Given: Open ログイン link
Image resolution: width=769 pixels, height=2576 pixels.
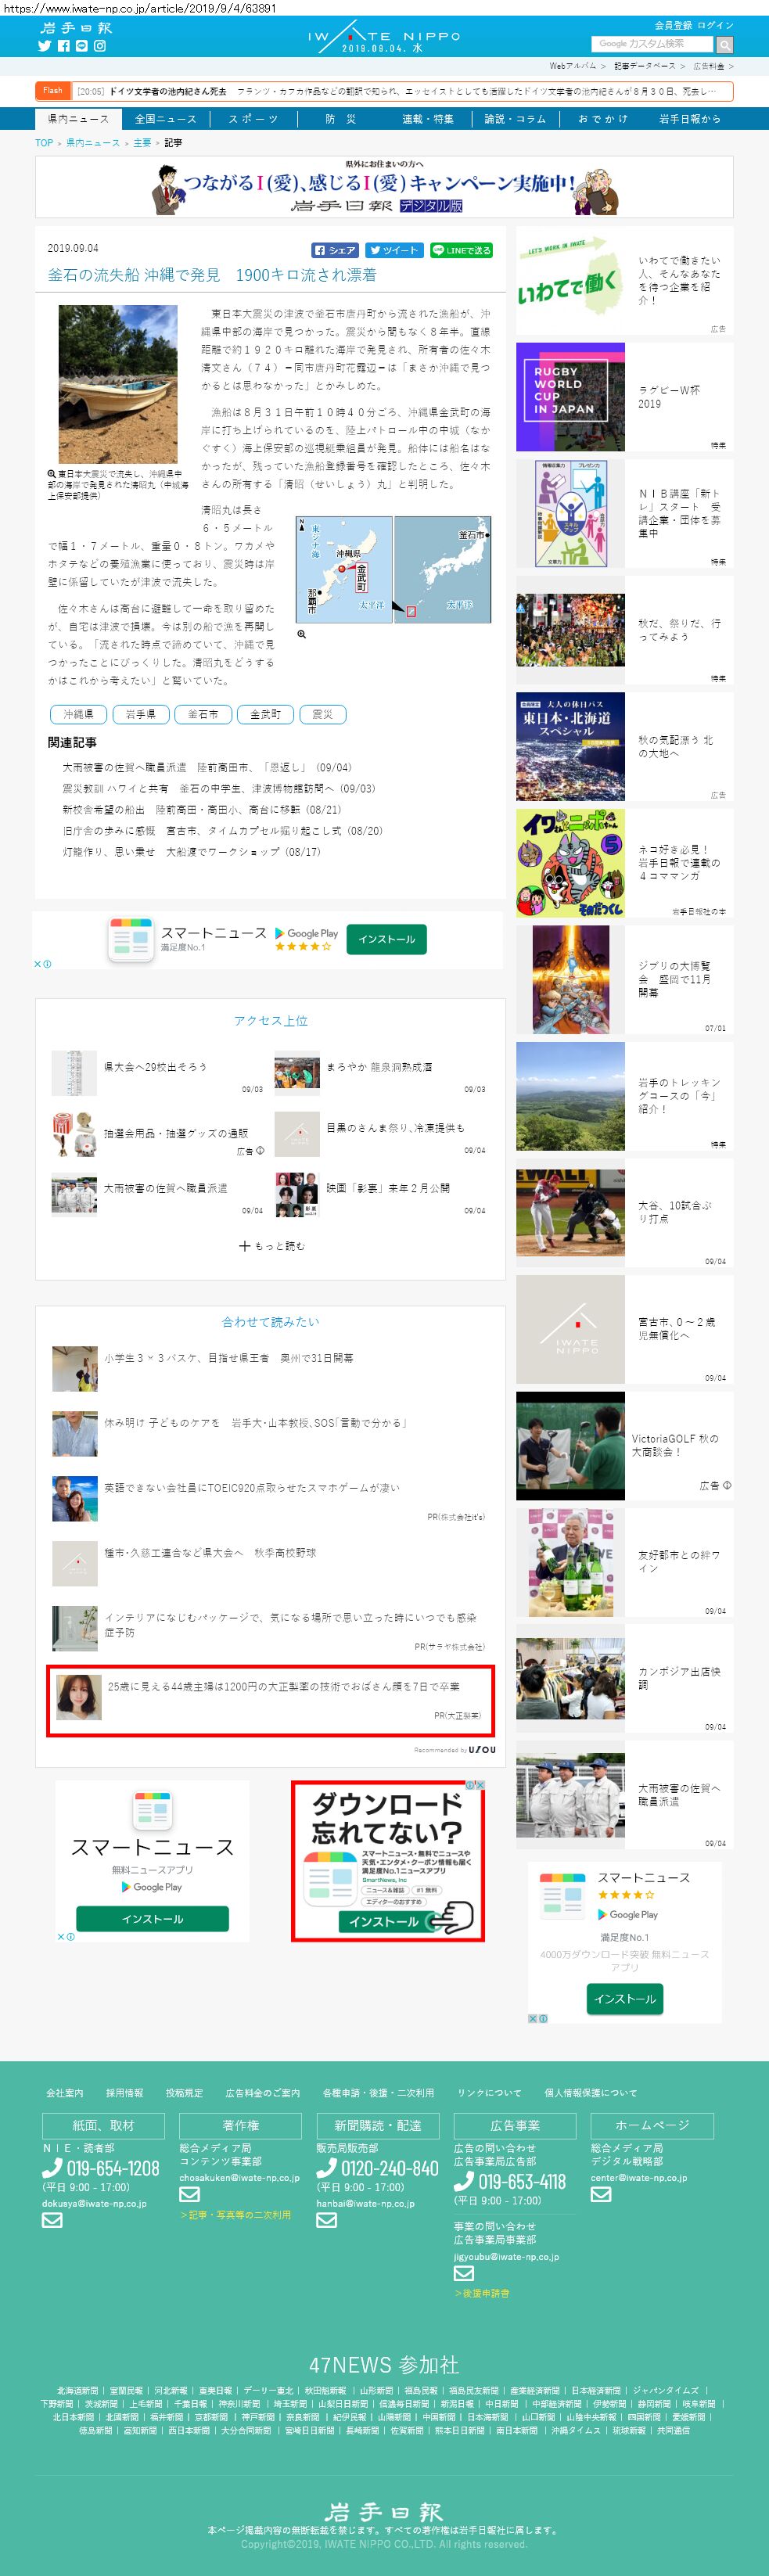Looking at the screenshot, I should [x=715, y=25].
